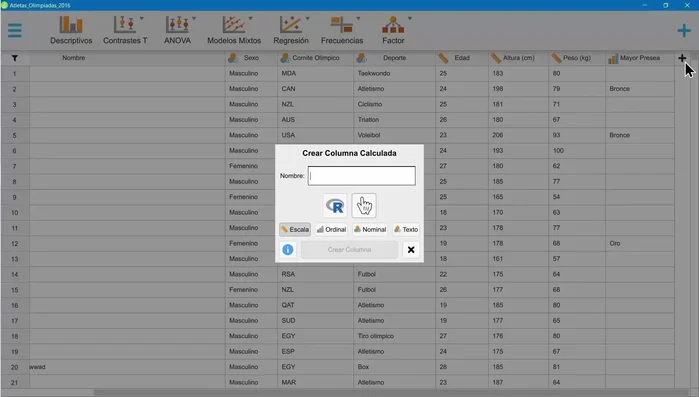
Task: Select row number 20 header
Action: tap(15, 367)
